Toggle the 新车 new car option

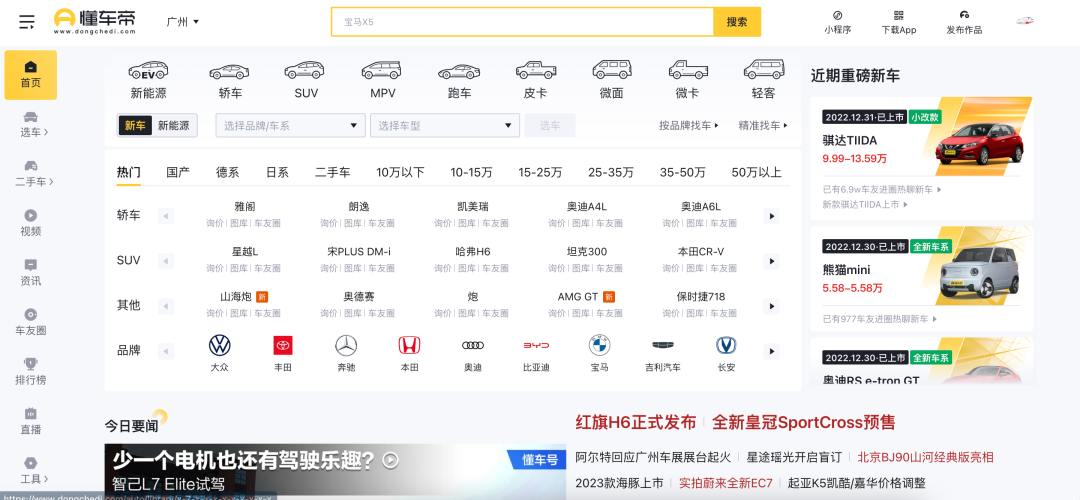coord(135,126)
